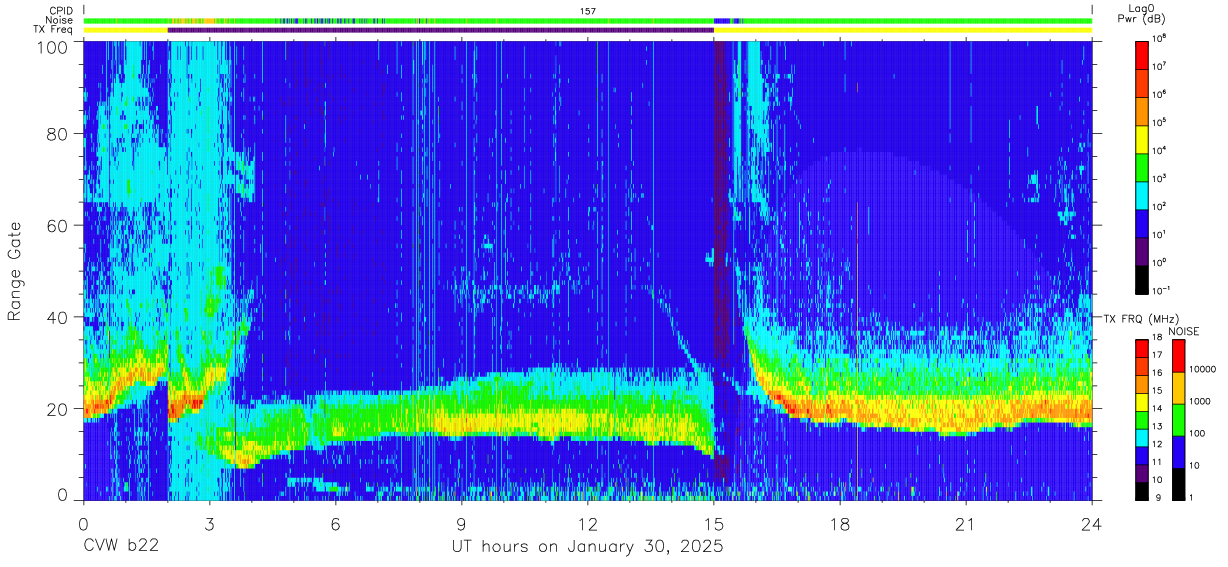
Task: Click the y-axis tick label 40
Action: click(x=57, y=318)
